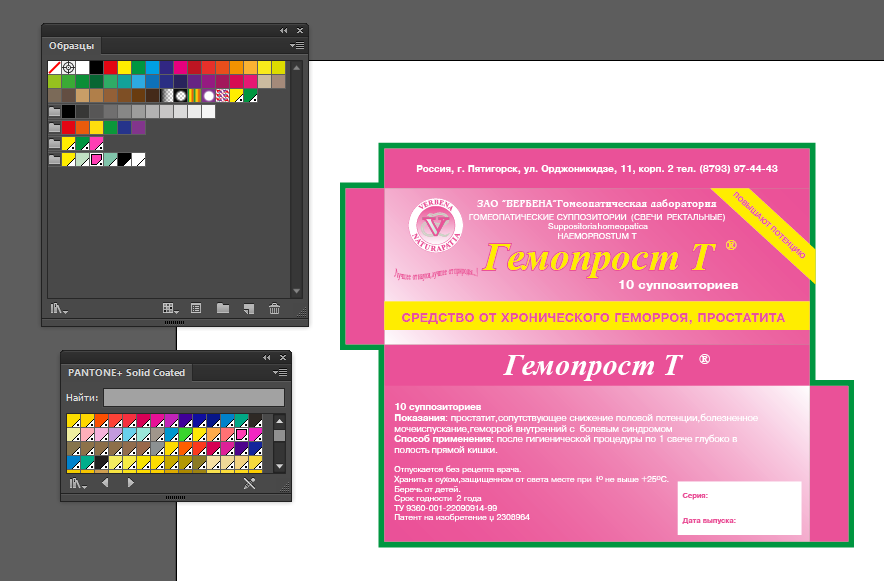Open Swatch Libraries menu in PANTONE panel
The height and width of the screenshot is (581, 884).
click(78, 483)
